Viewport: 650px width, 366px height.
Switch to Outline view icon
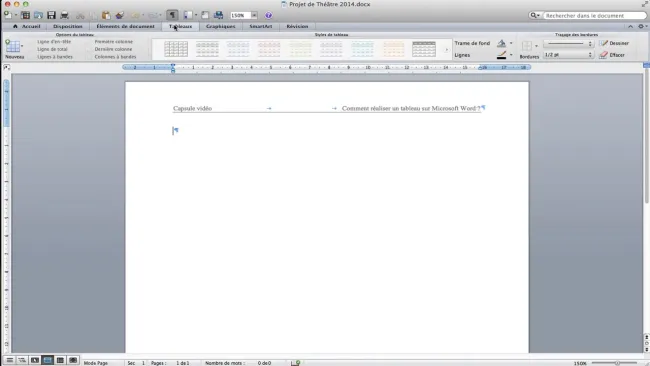click(x=22, y=360)
